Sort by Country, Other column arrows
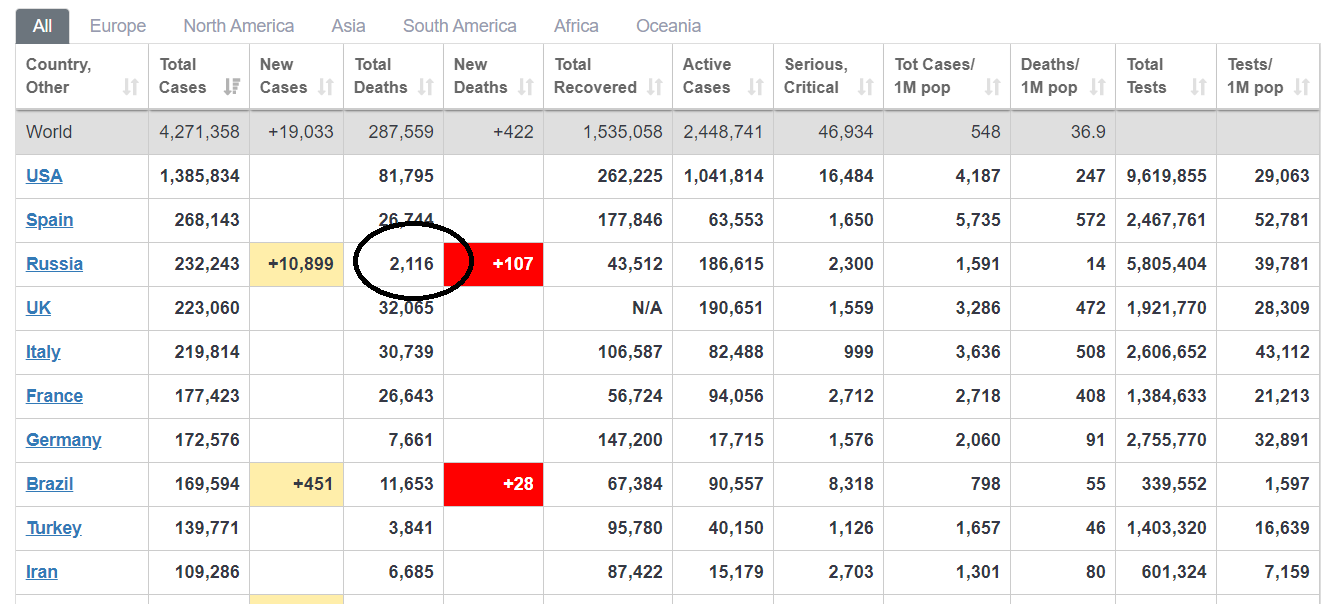Screen dimensions: 1333x604 click(131, 87)
